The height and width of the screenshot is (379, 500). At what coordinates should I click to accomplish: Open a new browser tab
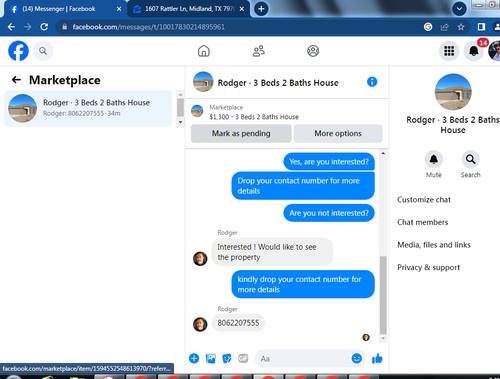tap(261, 9)
